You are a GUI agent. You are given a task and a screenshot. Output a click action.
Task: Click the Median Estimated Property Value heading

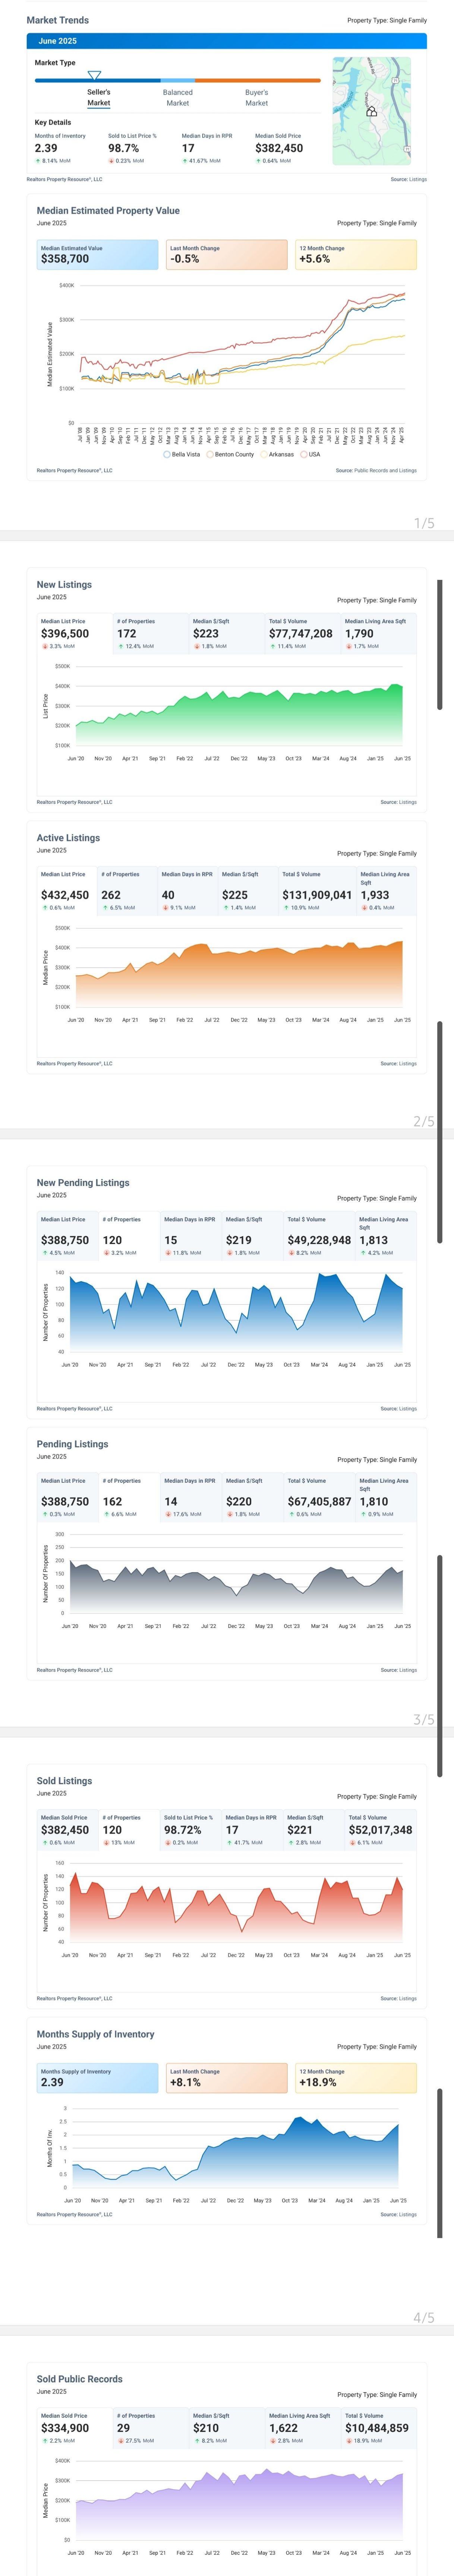click(108, 211)
